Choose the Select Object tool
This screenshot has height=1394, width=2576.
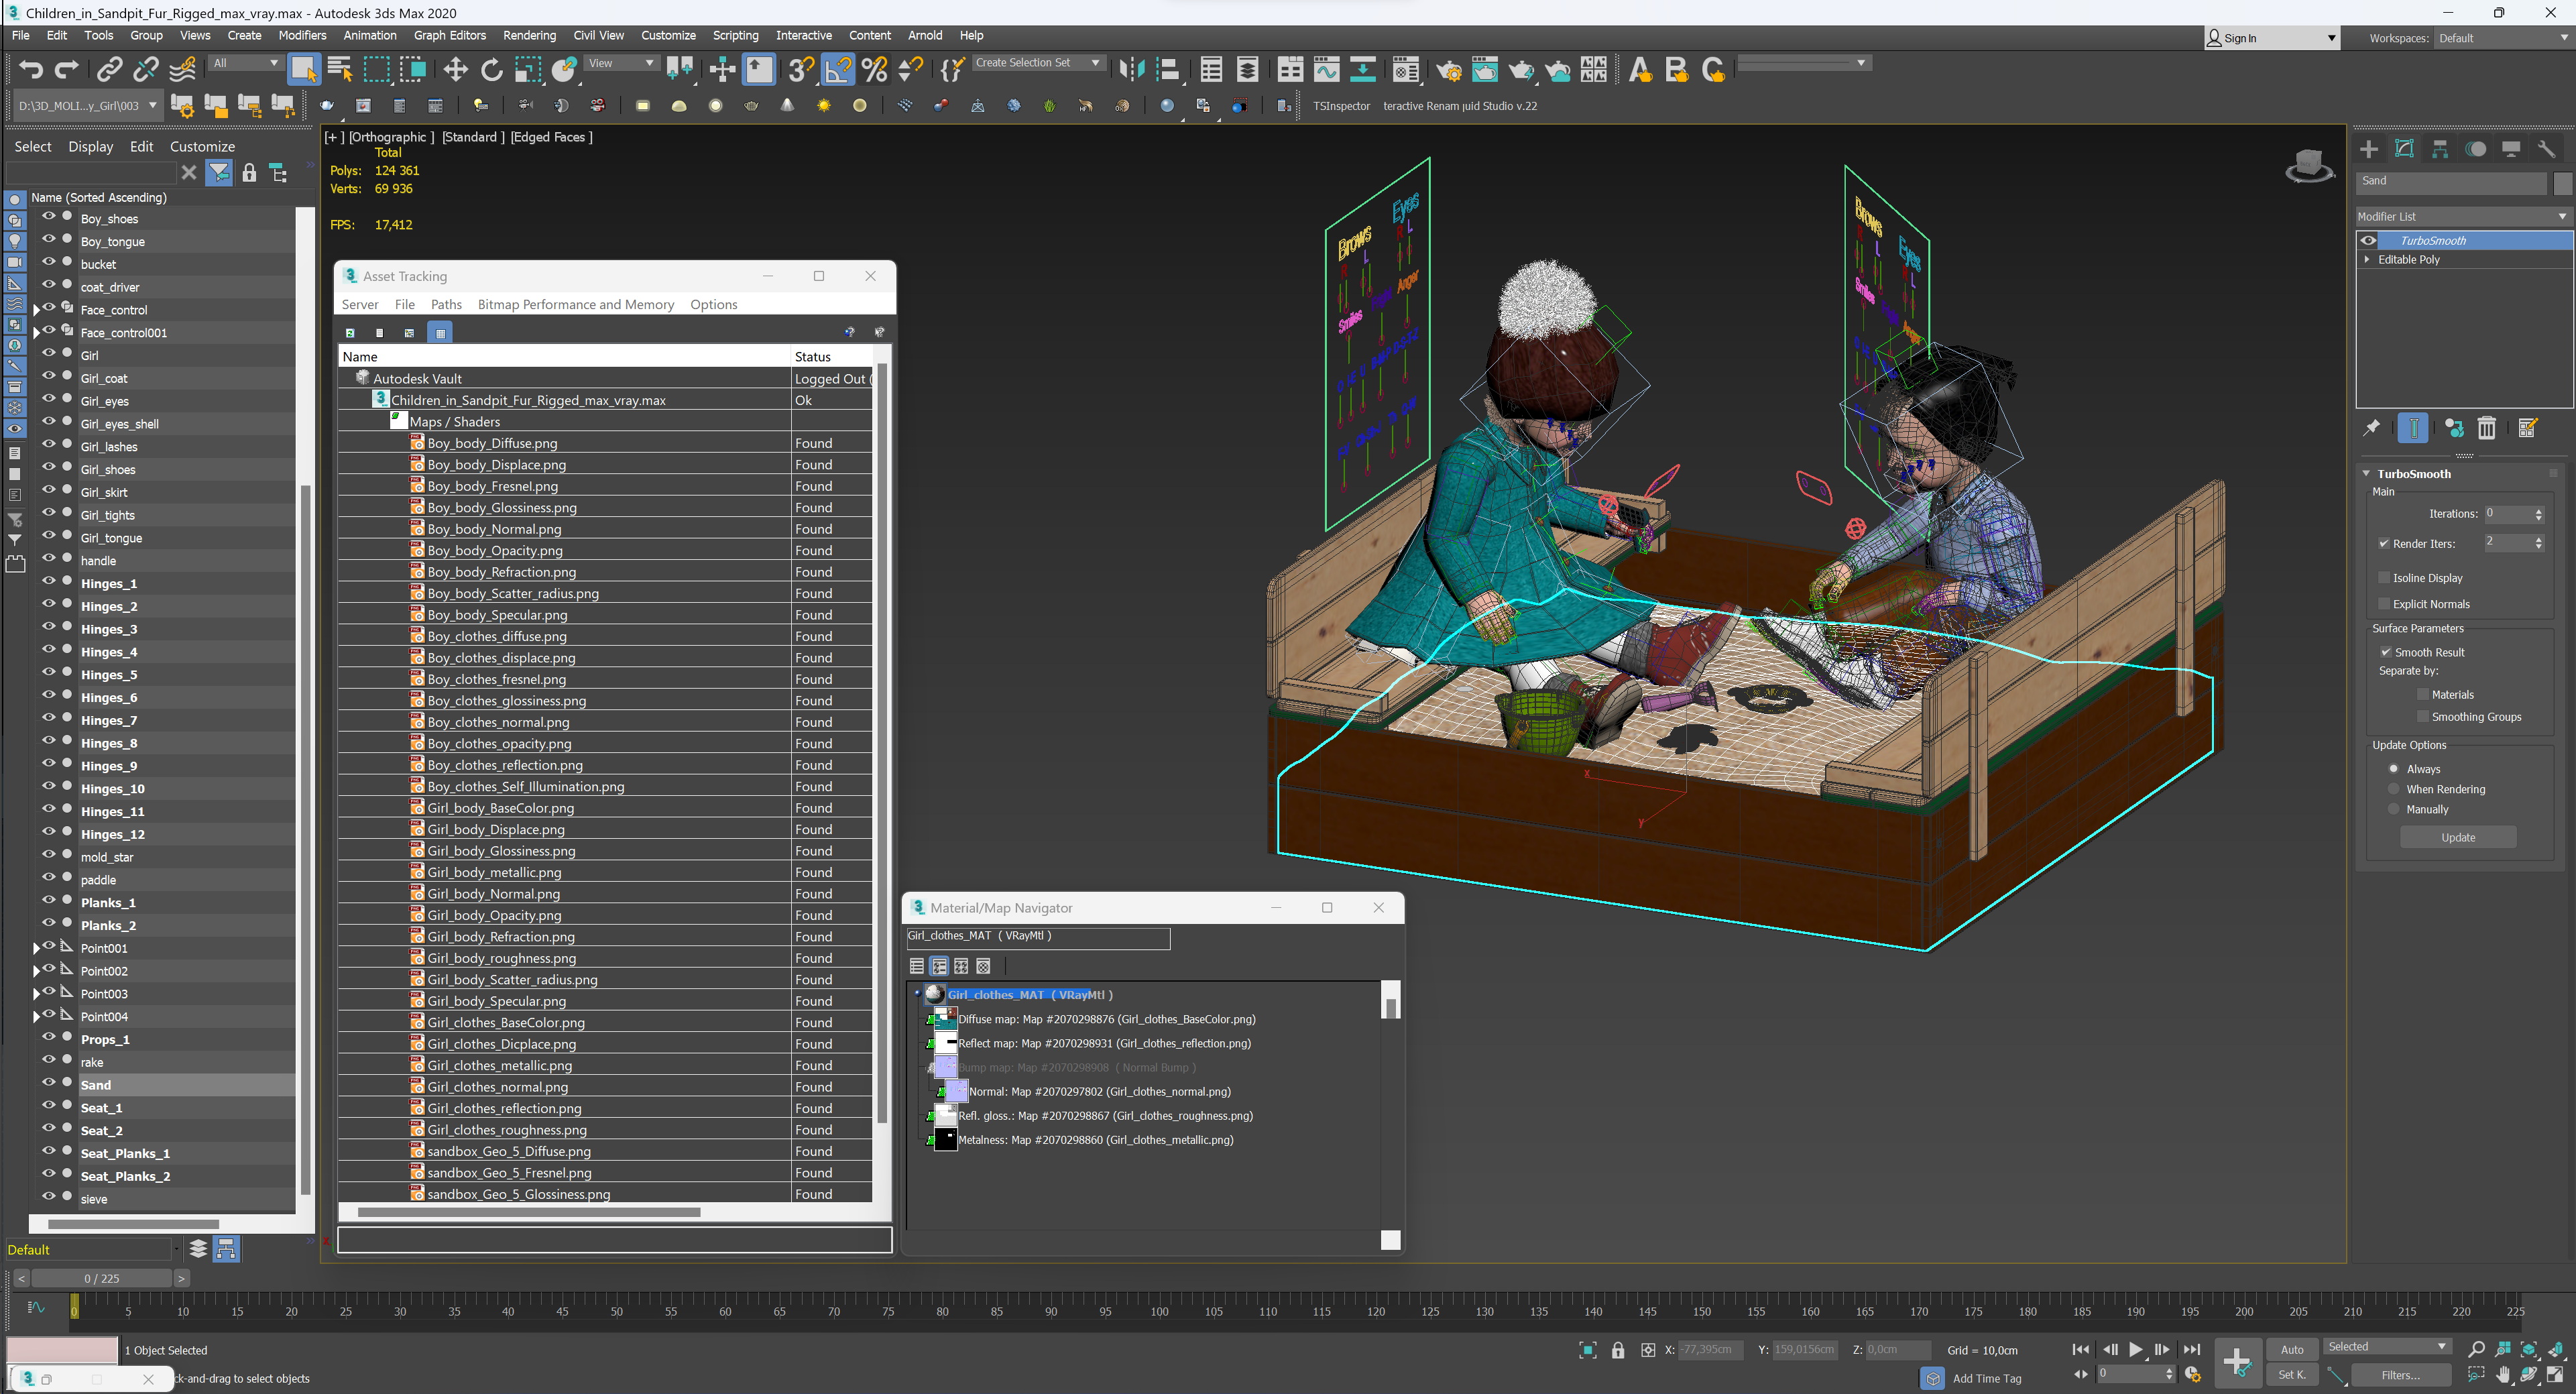[x=303, y=69]
